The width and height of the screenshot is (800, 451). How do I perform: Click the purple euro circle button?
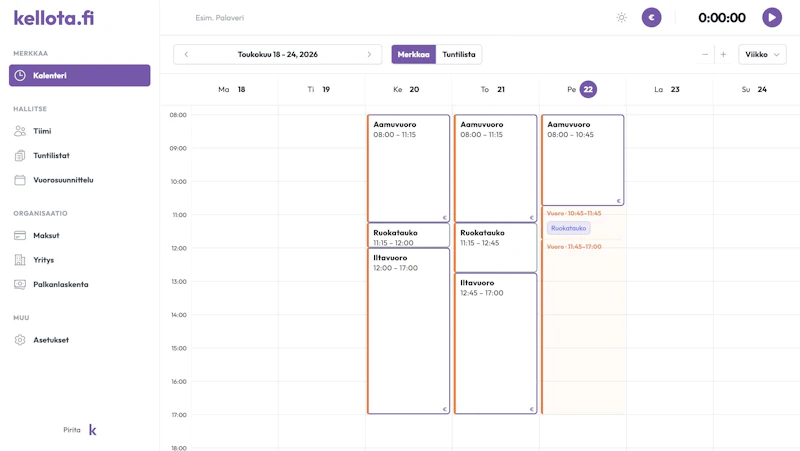(x=652, y=17)
